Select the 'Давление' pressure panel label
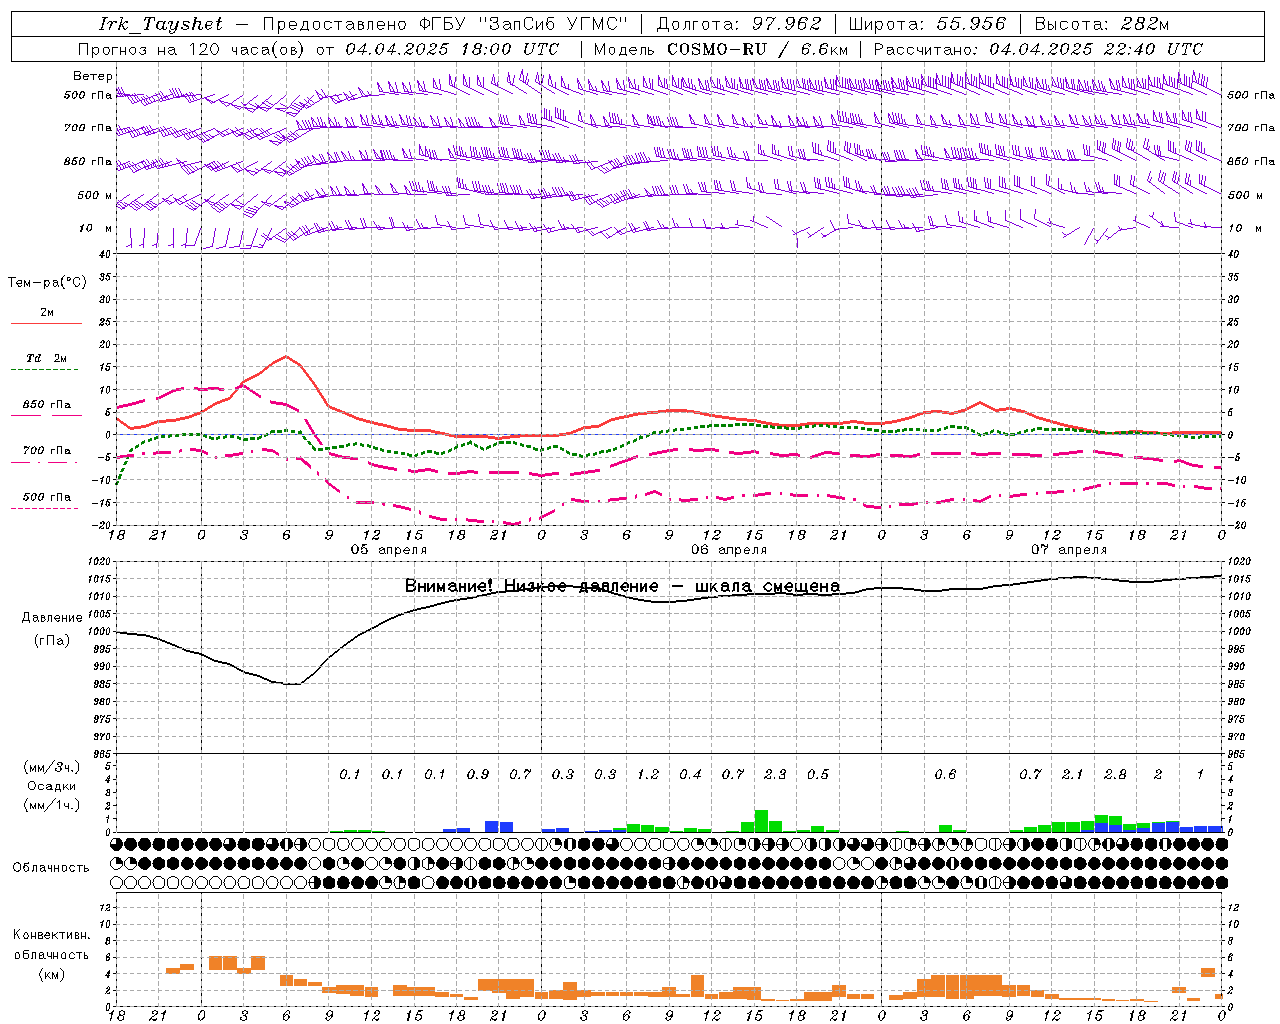The width and height of the screenshot is (1280, 1024). tap(52, 618)
